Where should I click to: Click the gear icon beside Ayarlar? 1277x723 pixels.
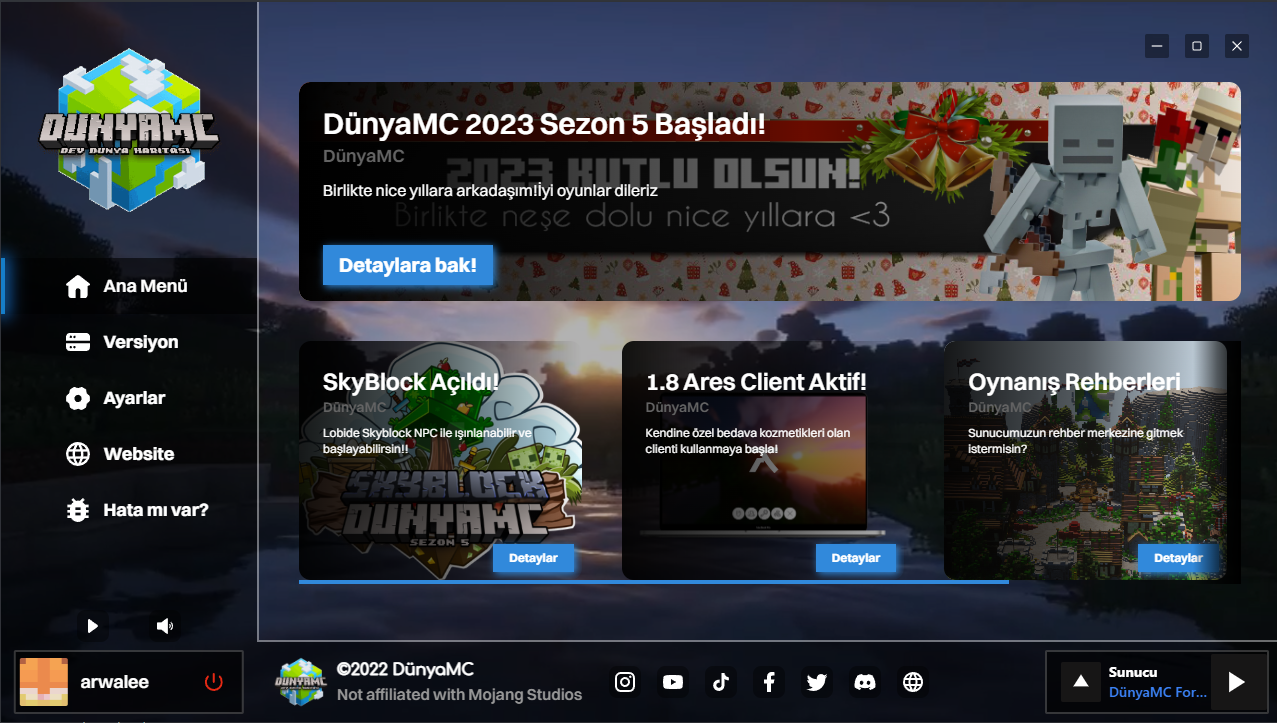point(78,398)
